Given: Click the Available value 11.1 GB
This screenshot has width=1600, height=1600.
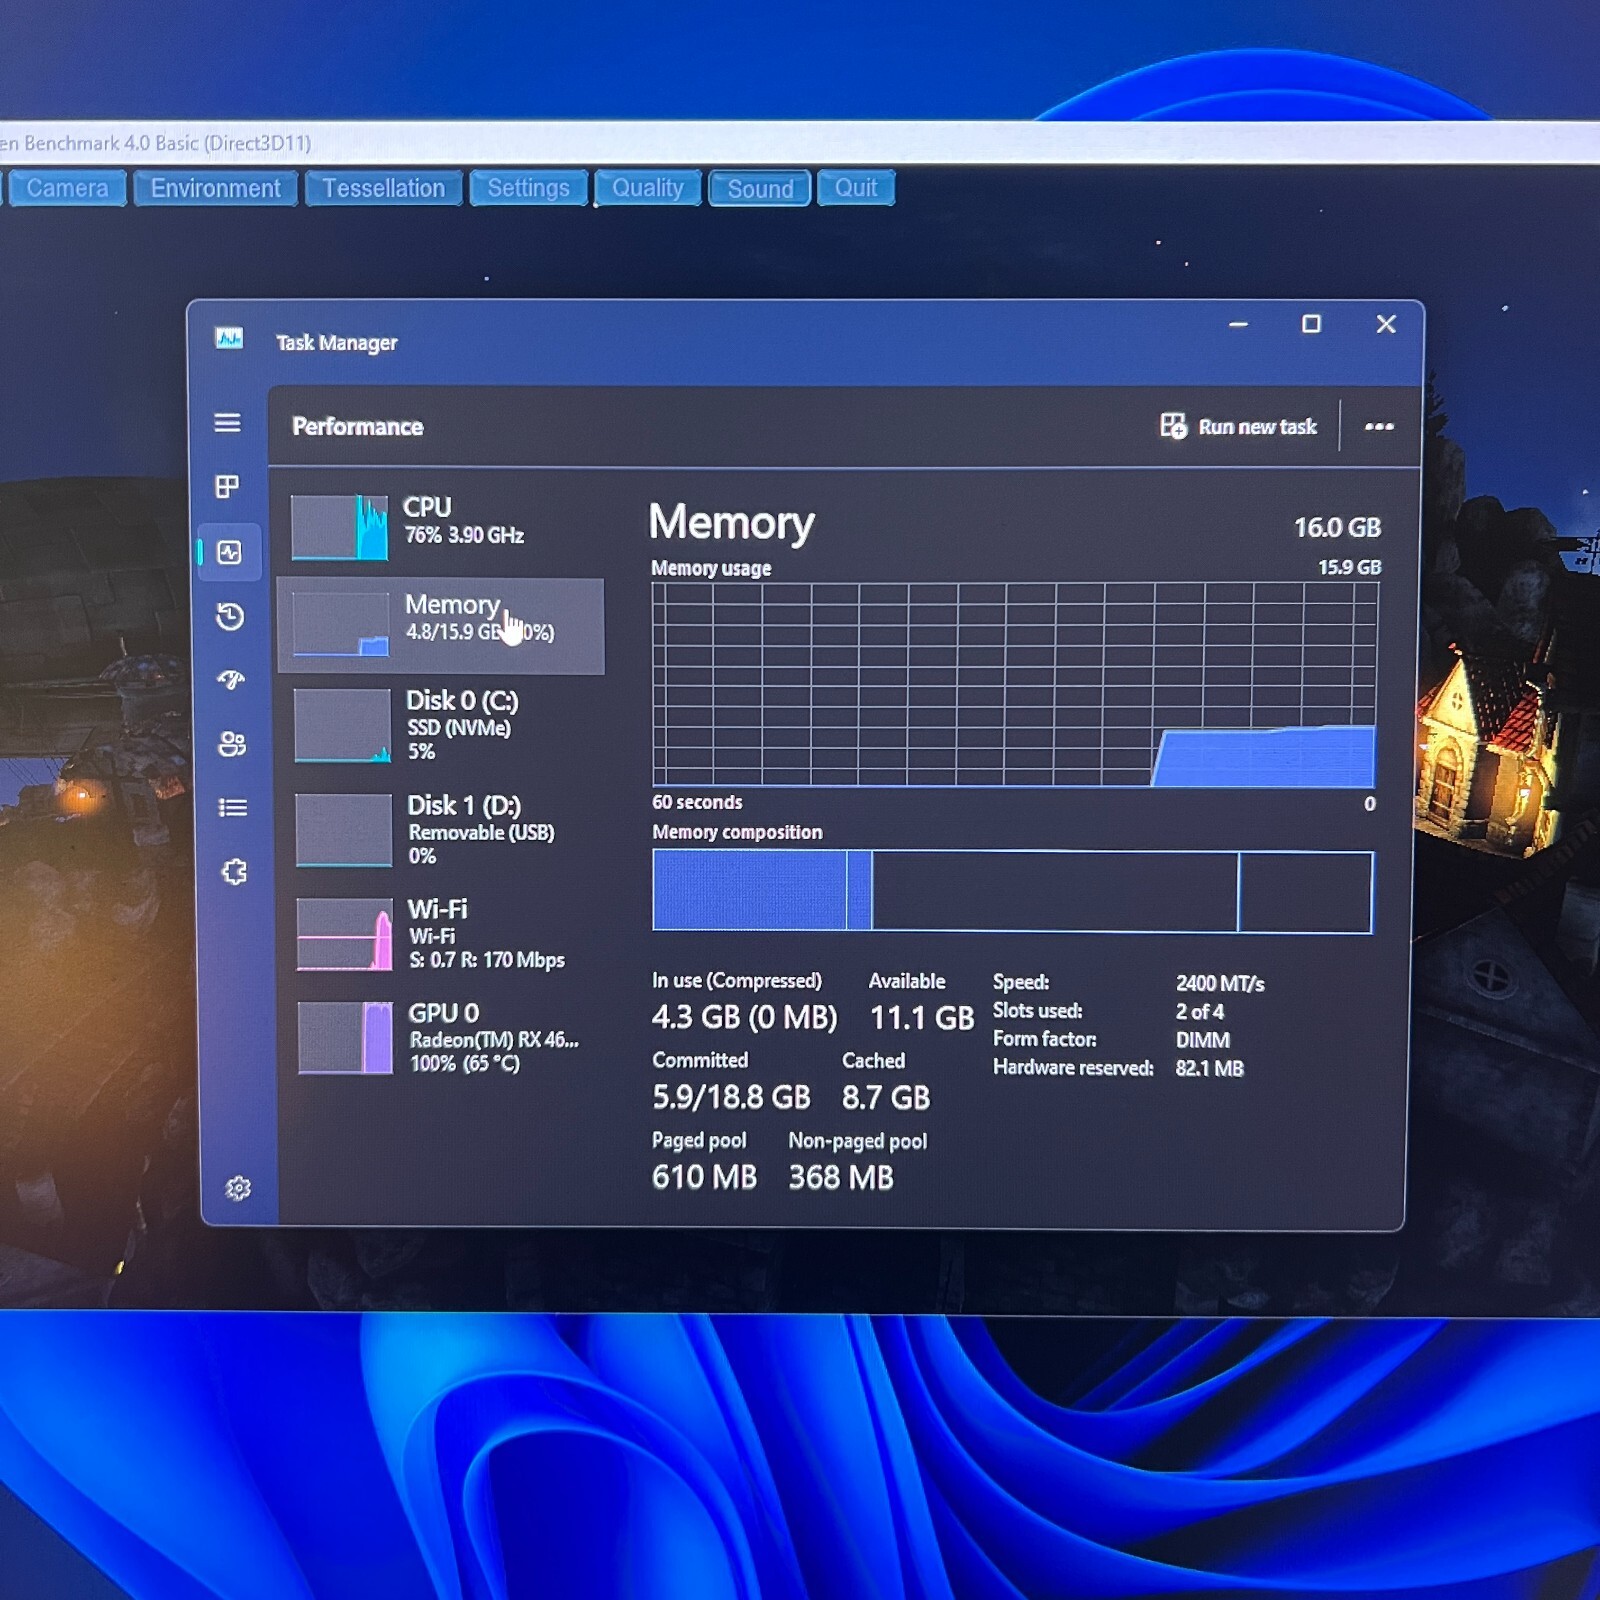Looking at the screenshot, I should coord(921,1018).
